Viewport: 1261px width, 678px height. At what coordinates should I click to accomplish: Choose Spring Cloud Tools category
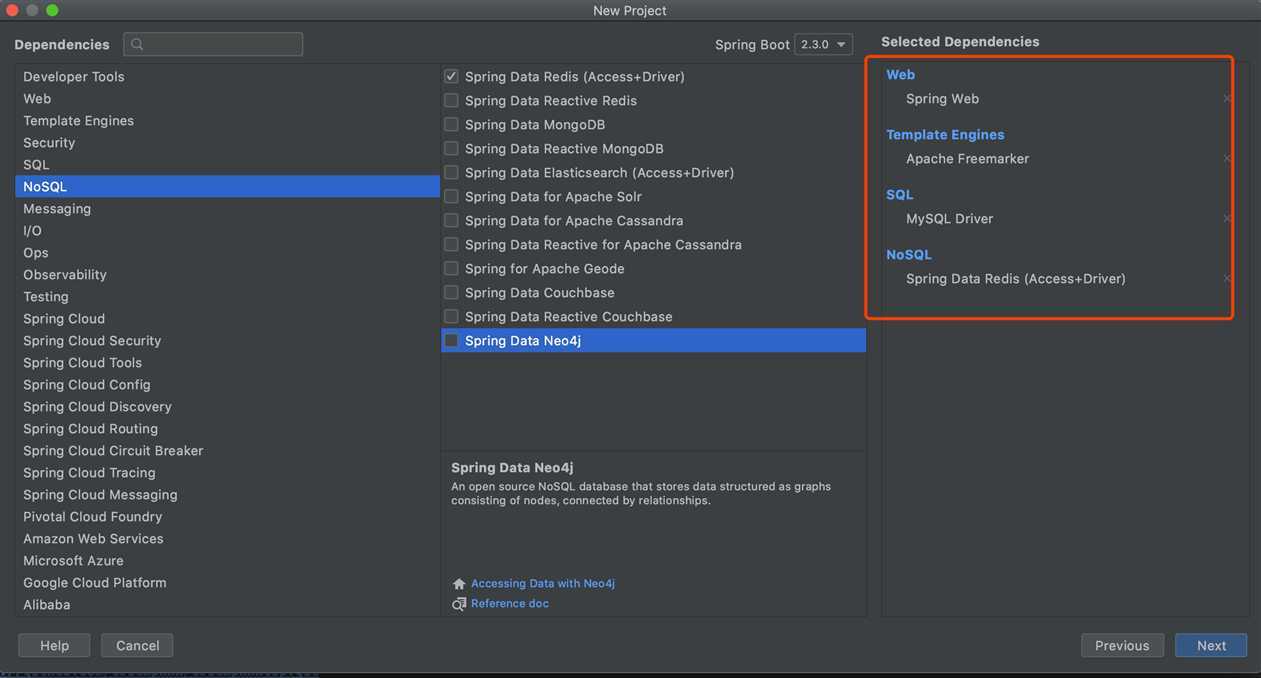[x=227, y=363]
